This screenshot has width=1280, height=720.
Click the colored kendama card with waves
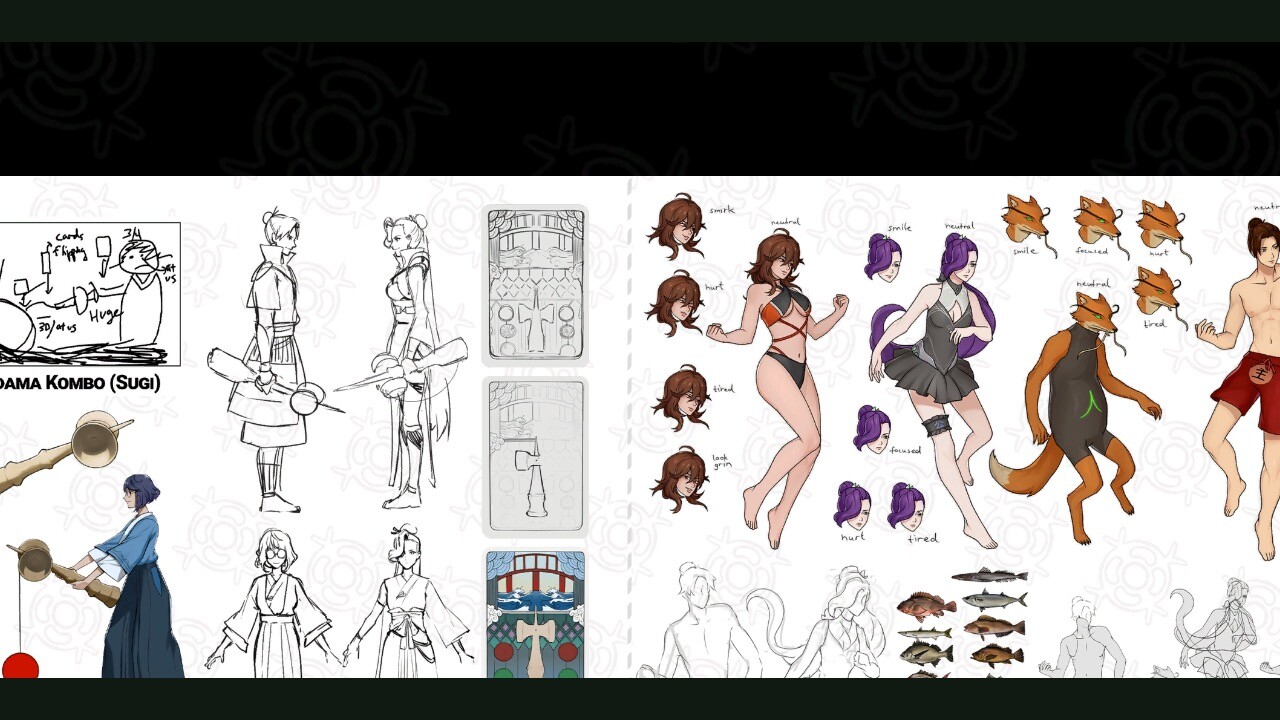click(x=536, y=614)
